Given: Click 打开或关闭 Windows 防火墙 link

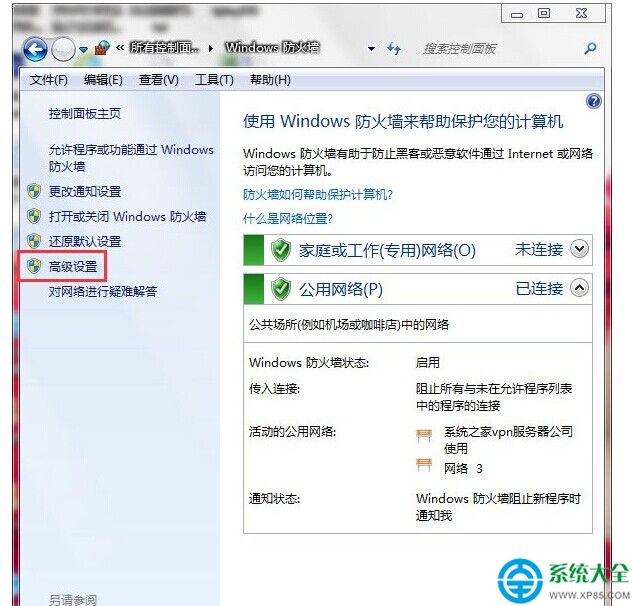Looking at the screenshot, I should pos(127,217).
